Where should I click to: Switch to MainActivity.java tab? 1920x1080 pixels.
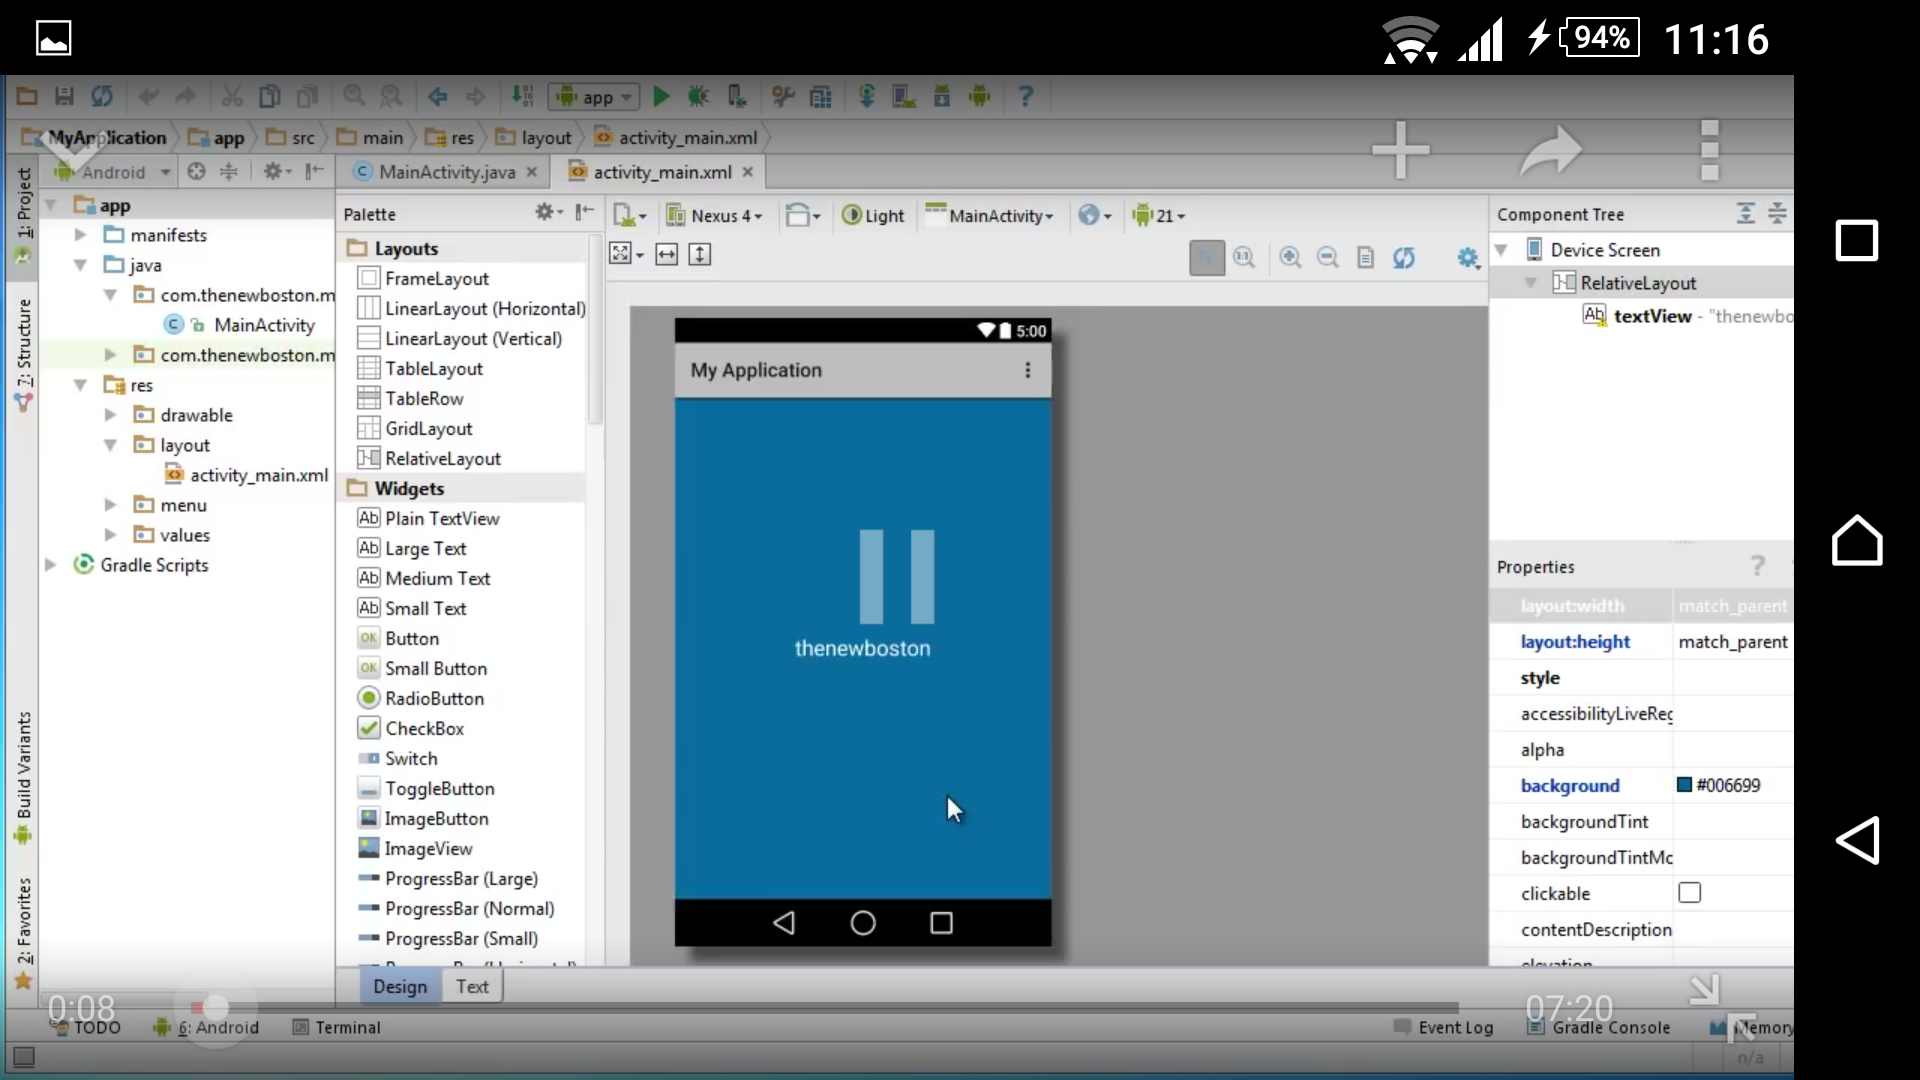coord(446,172)
